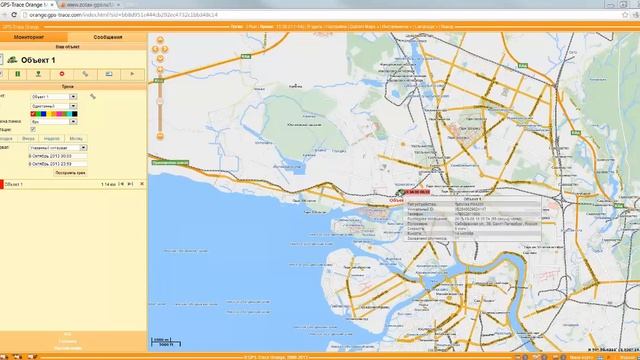
Task: Select the Месяц period button
Action: tap(76, 139)
